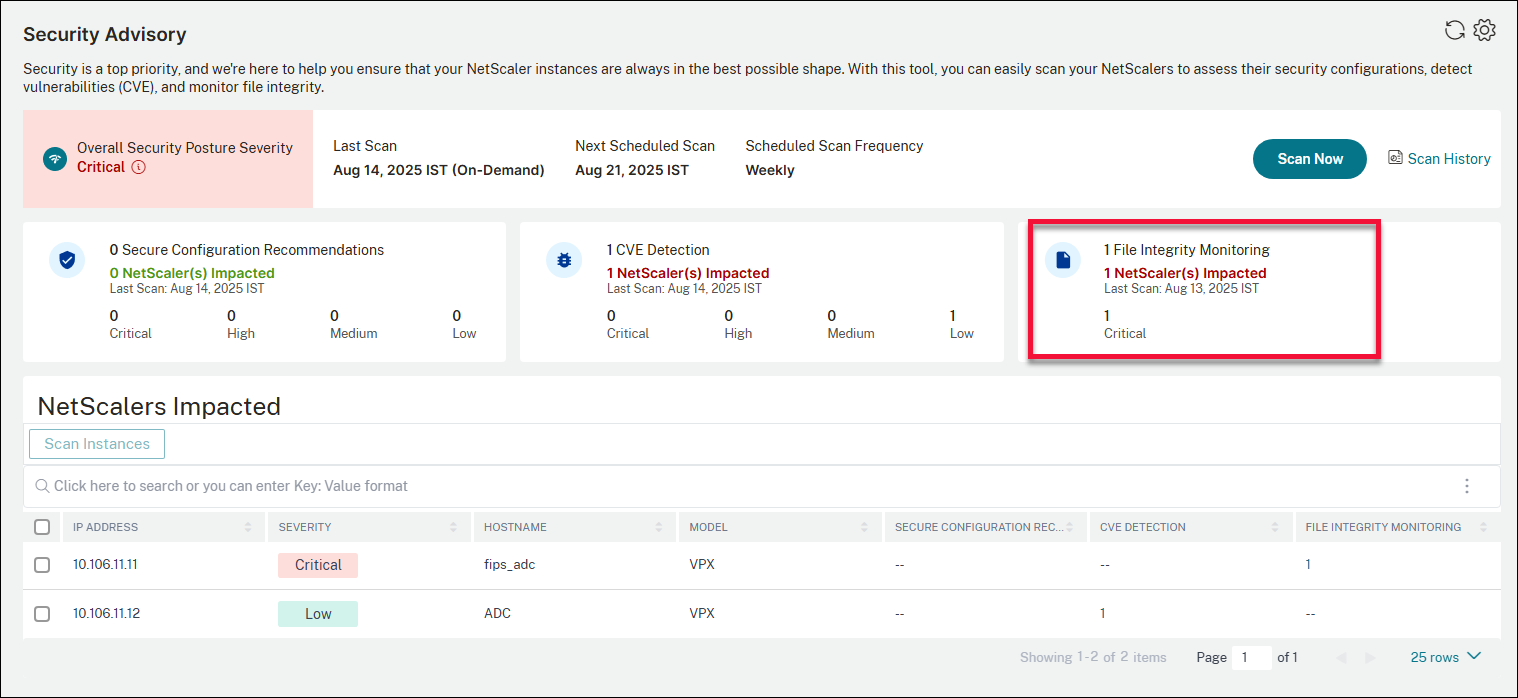Open the 25 rows dropdown

pos(1445,657)
